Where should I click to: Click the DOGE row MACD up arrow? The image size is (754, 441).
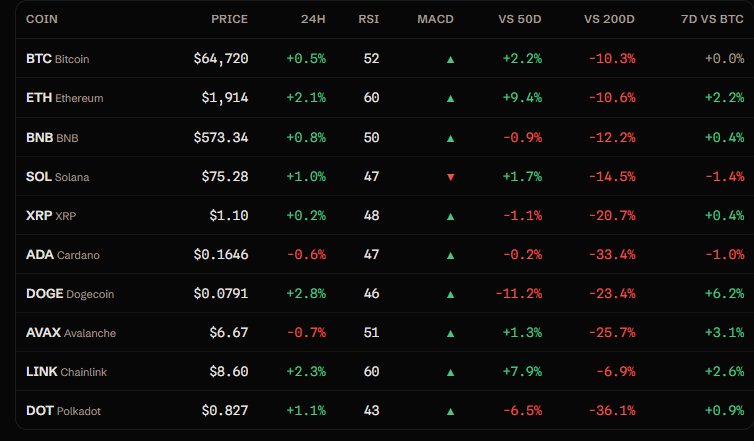451,294
